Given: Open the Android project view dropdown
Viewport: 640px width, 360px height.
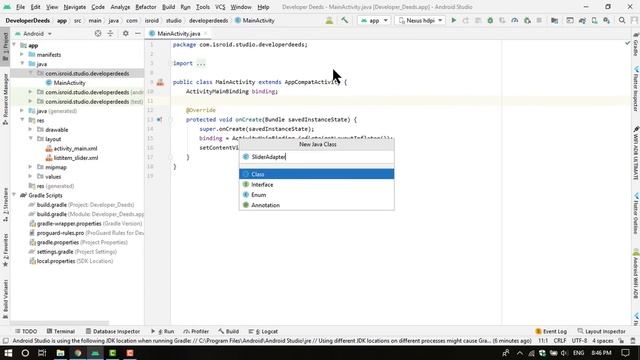Looking at the screenshot, I should 33,33.
